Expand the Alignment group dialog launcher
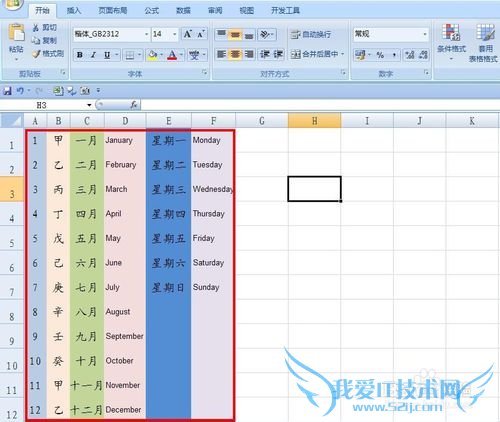Viewport: 500px width, 422px height. click(x=343, y=72)
